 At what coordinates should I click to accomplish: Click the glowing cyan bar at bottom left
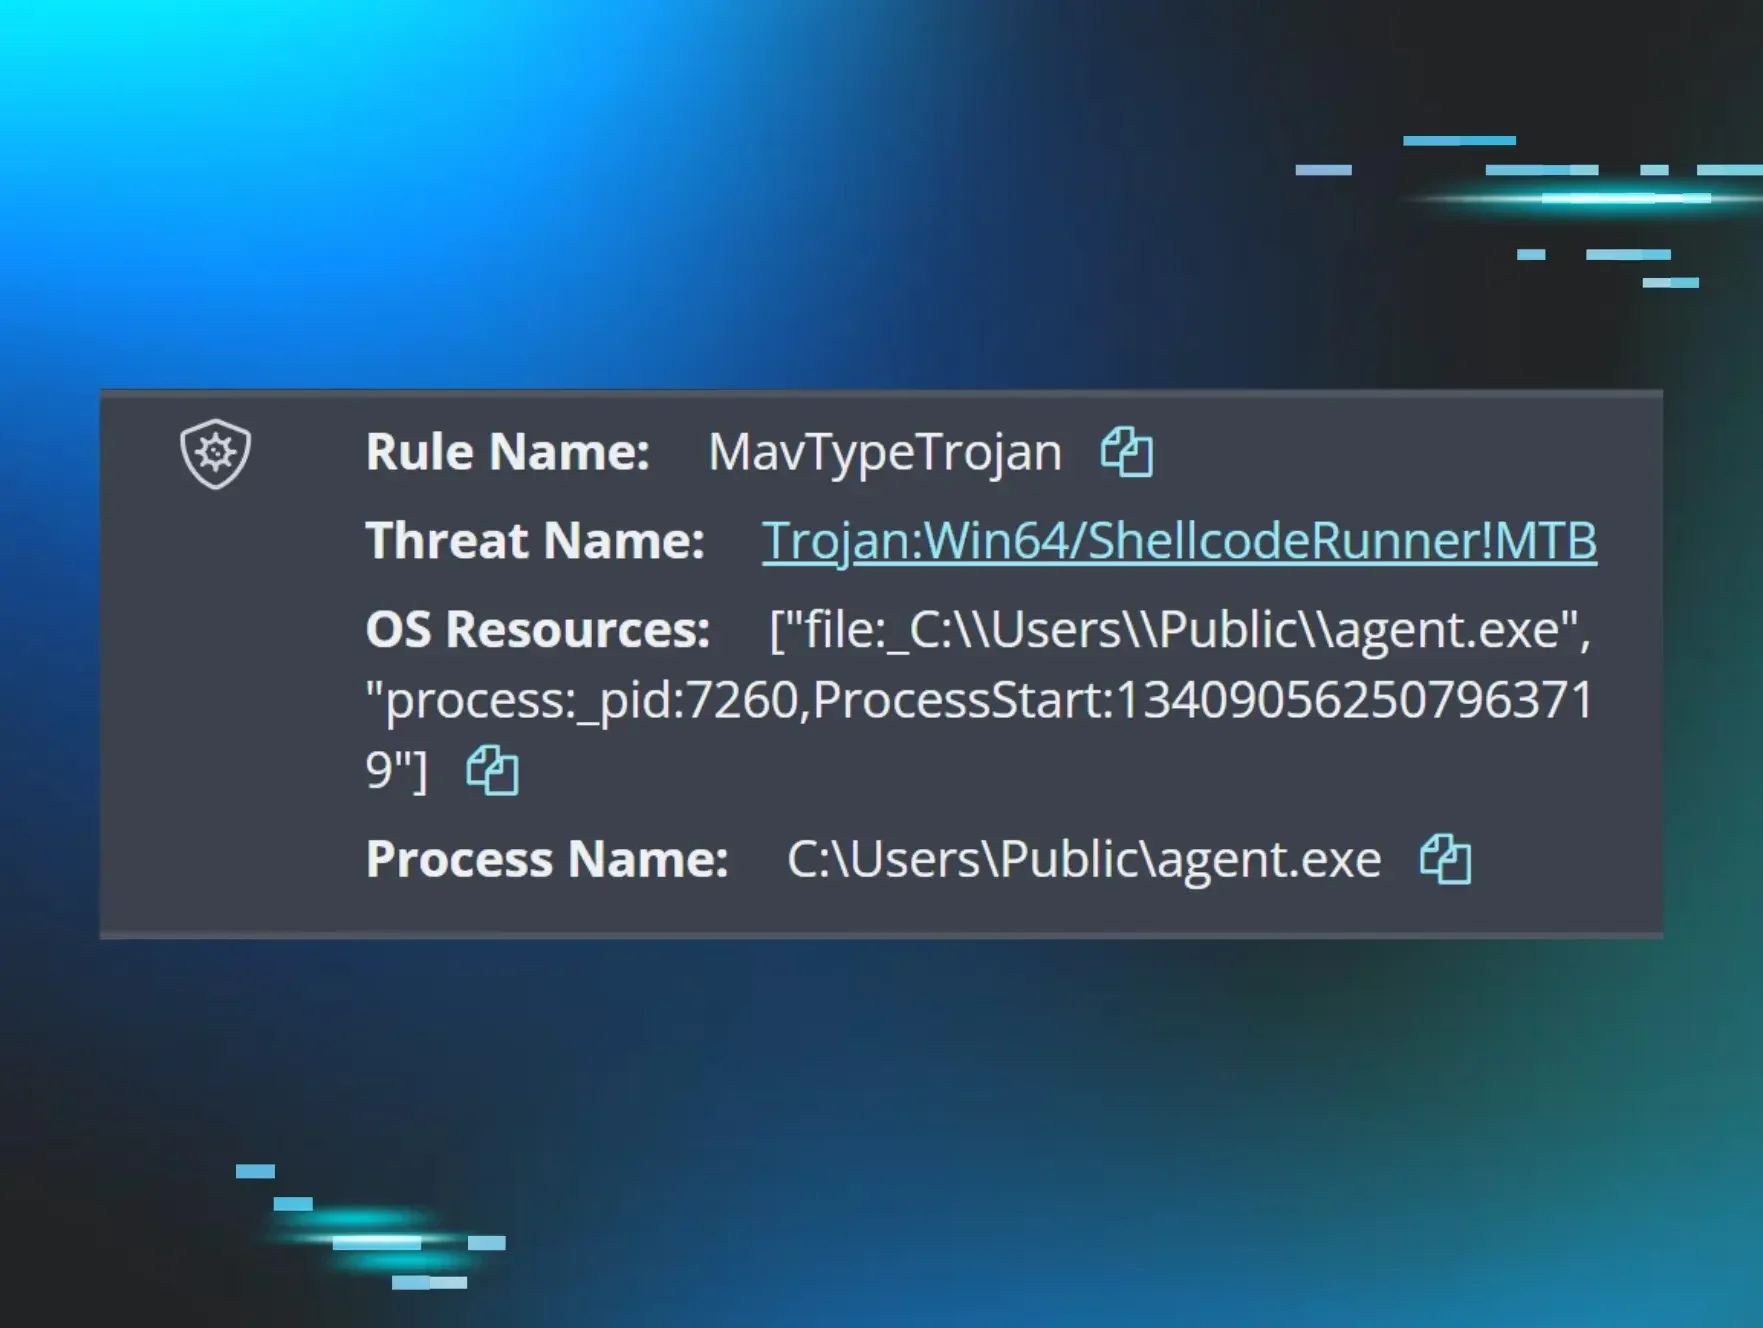(376, 1242)
